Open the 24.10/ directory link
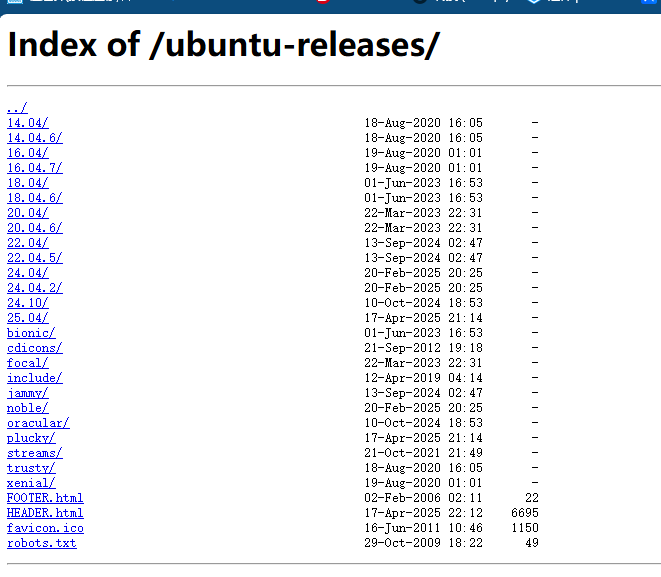This screenshot has width=661, height=577. [x=28, y=303]
